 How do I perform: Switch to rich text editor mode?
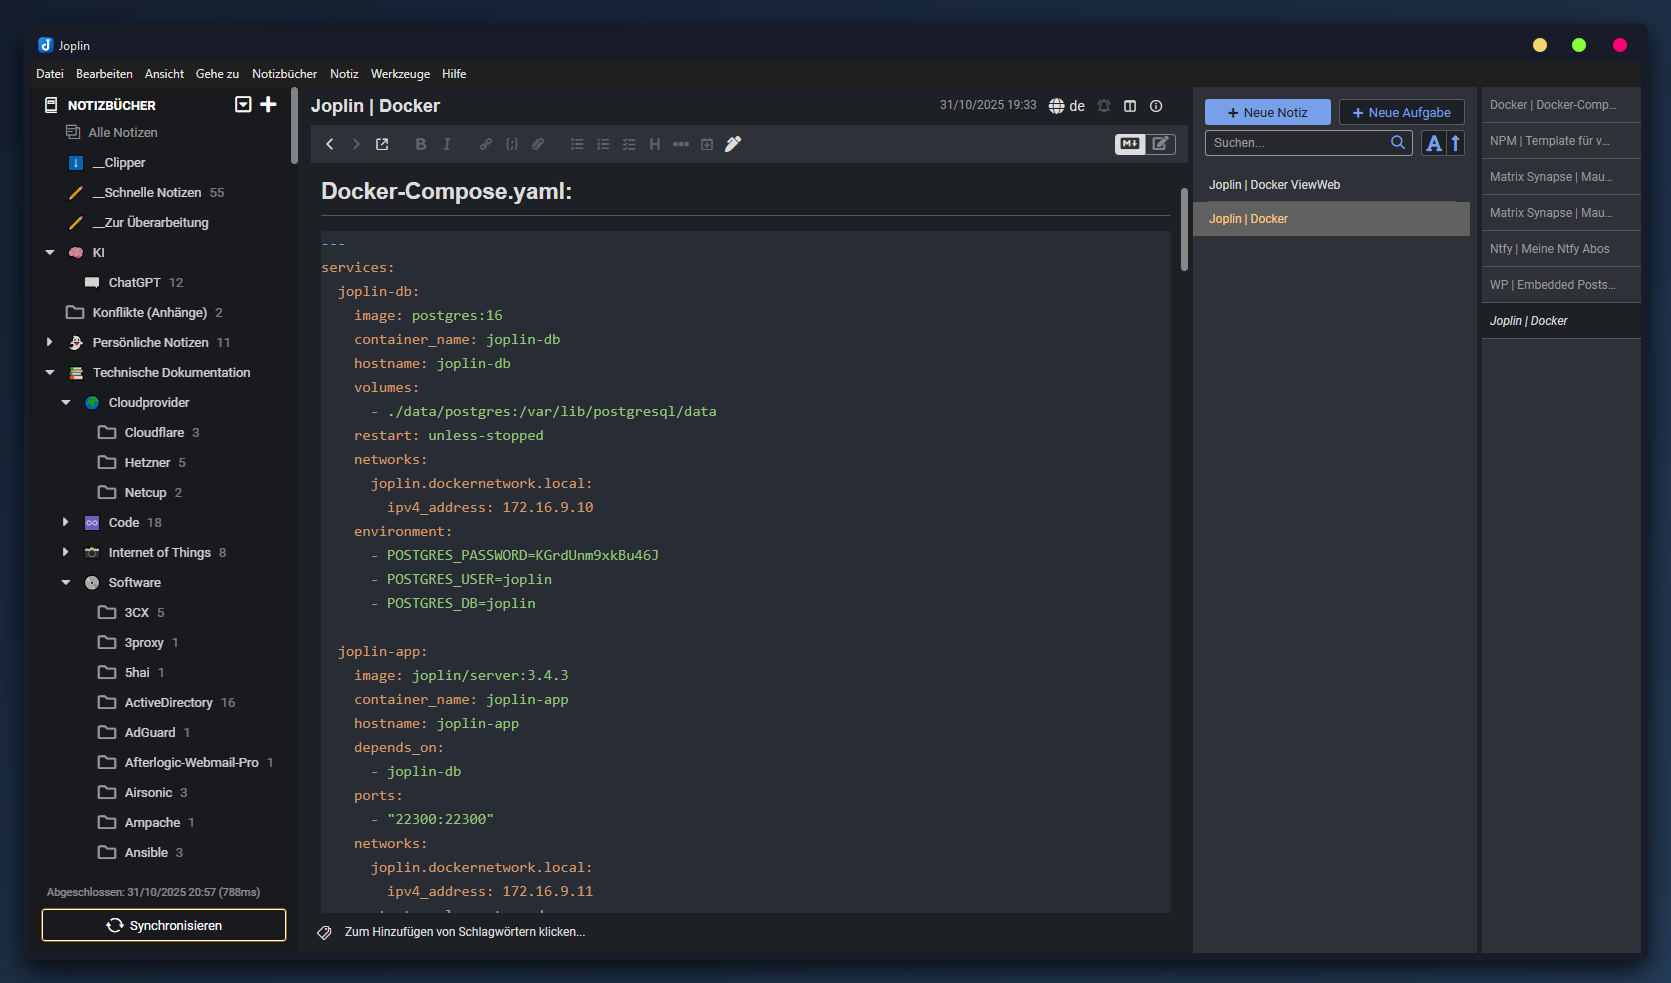click(1160, 144)
